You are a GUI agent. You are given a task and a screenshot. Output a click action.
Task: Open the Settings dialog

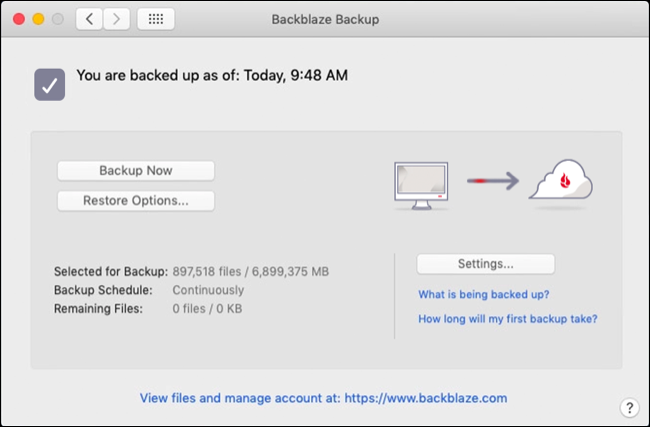(x=485, y=264)
